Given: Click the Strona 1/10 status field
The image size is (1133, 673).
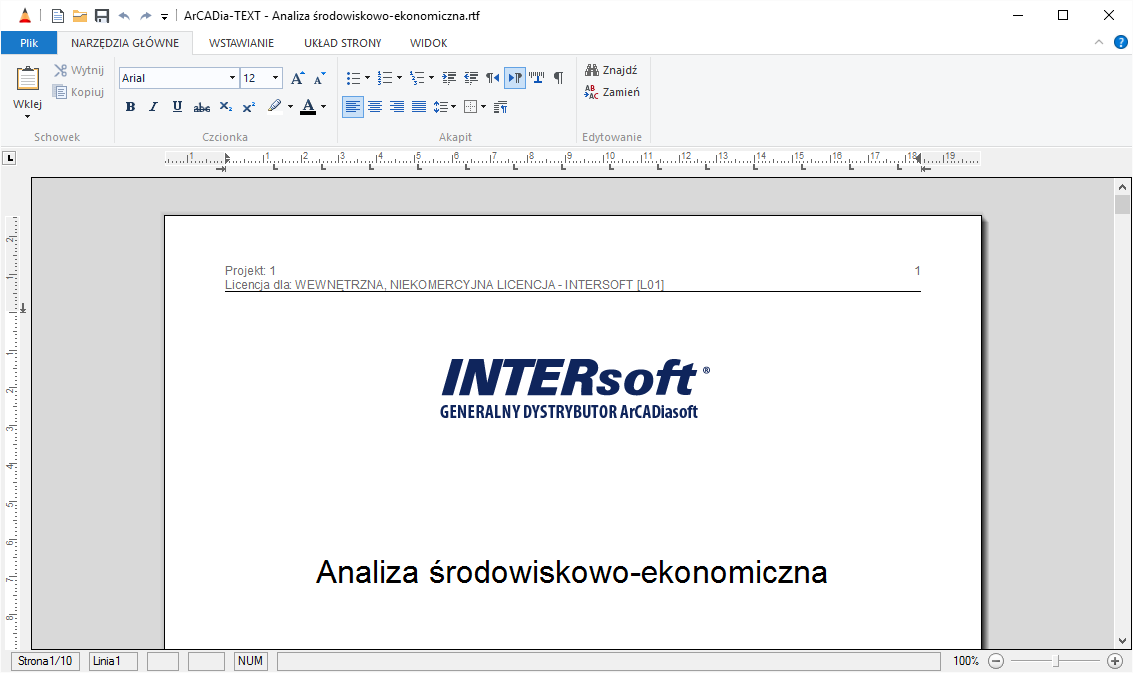Looking at the screenshot, I should tap(45, 661).
